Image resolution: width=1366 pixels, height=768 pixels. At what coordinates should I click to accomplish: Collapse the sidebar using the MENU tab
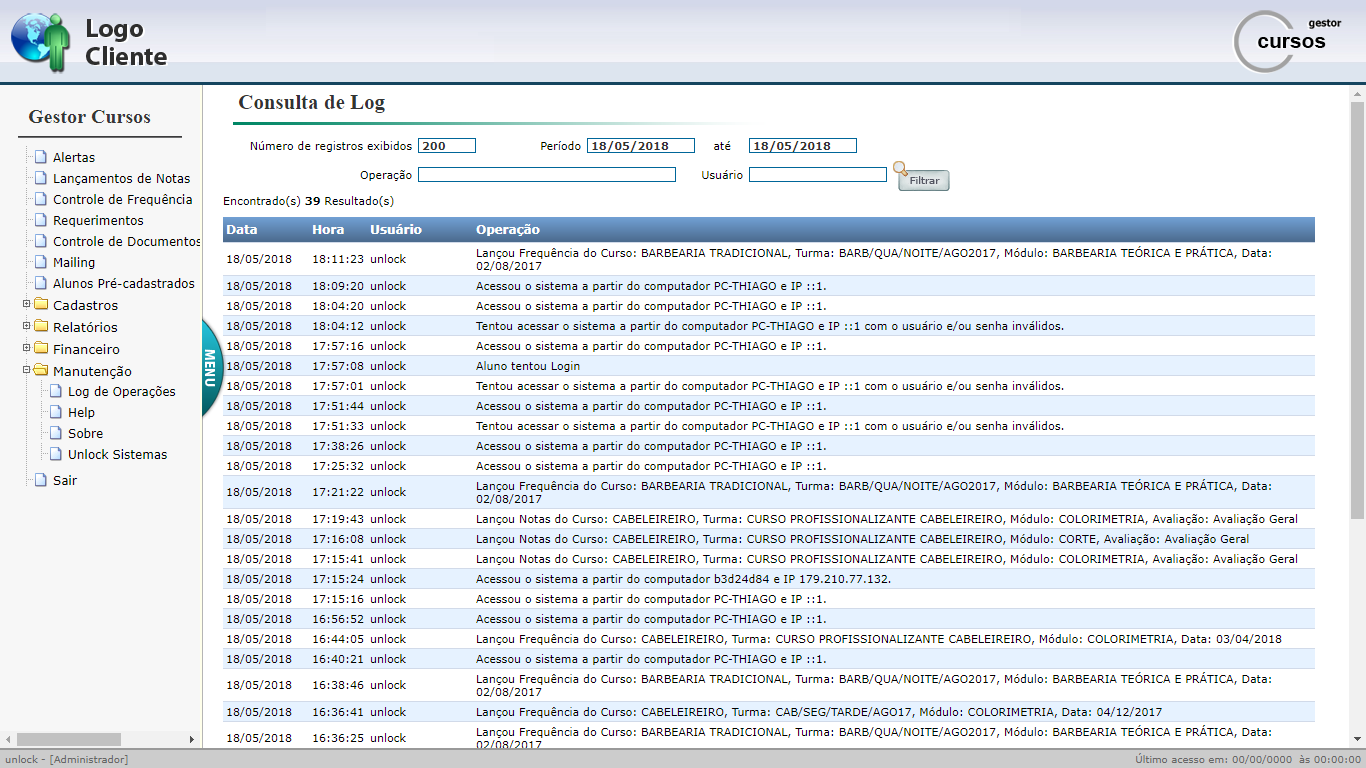[x=211, y=368]
